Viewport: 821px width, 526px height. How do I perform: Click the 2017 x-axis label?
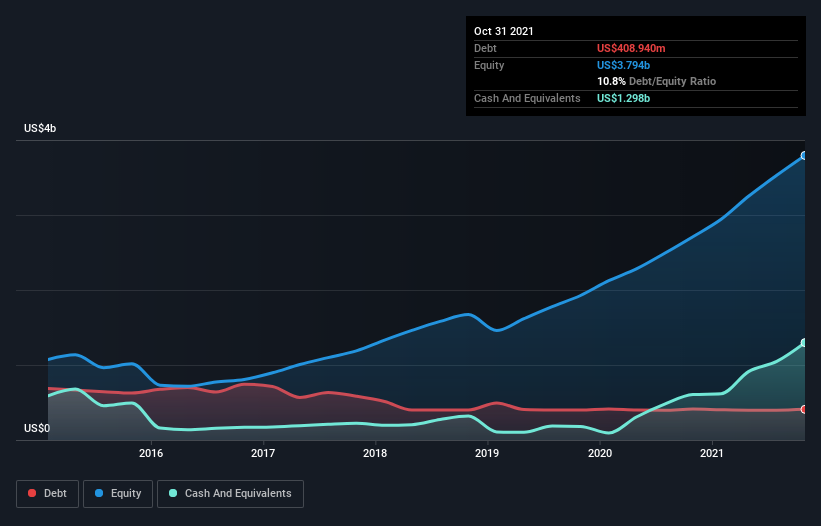coord(263,453)
